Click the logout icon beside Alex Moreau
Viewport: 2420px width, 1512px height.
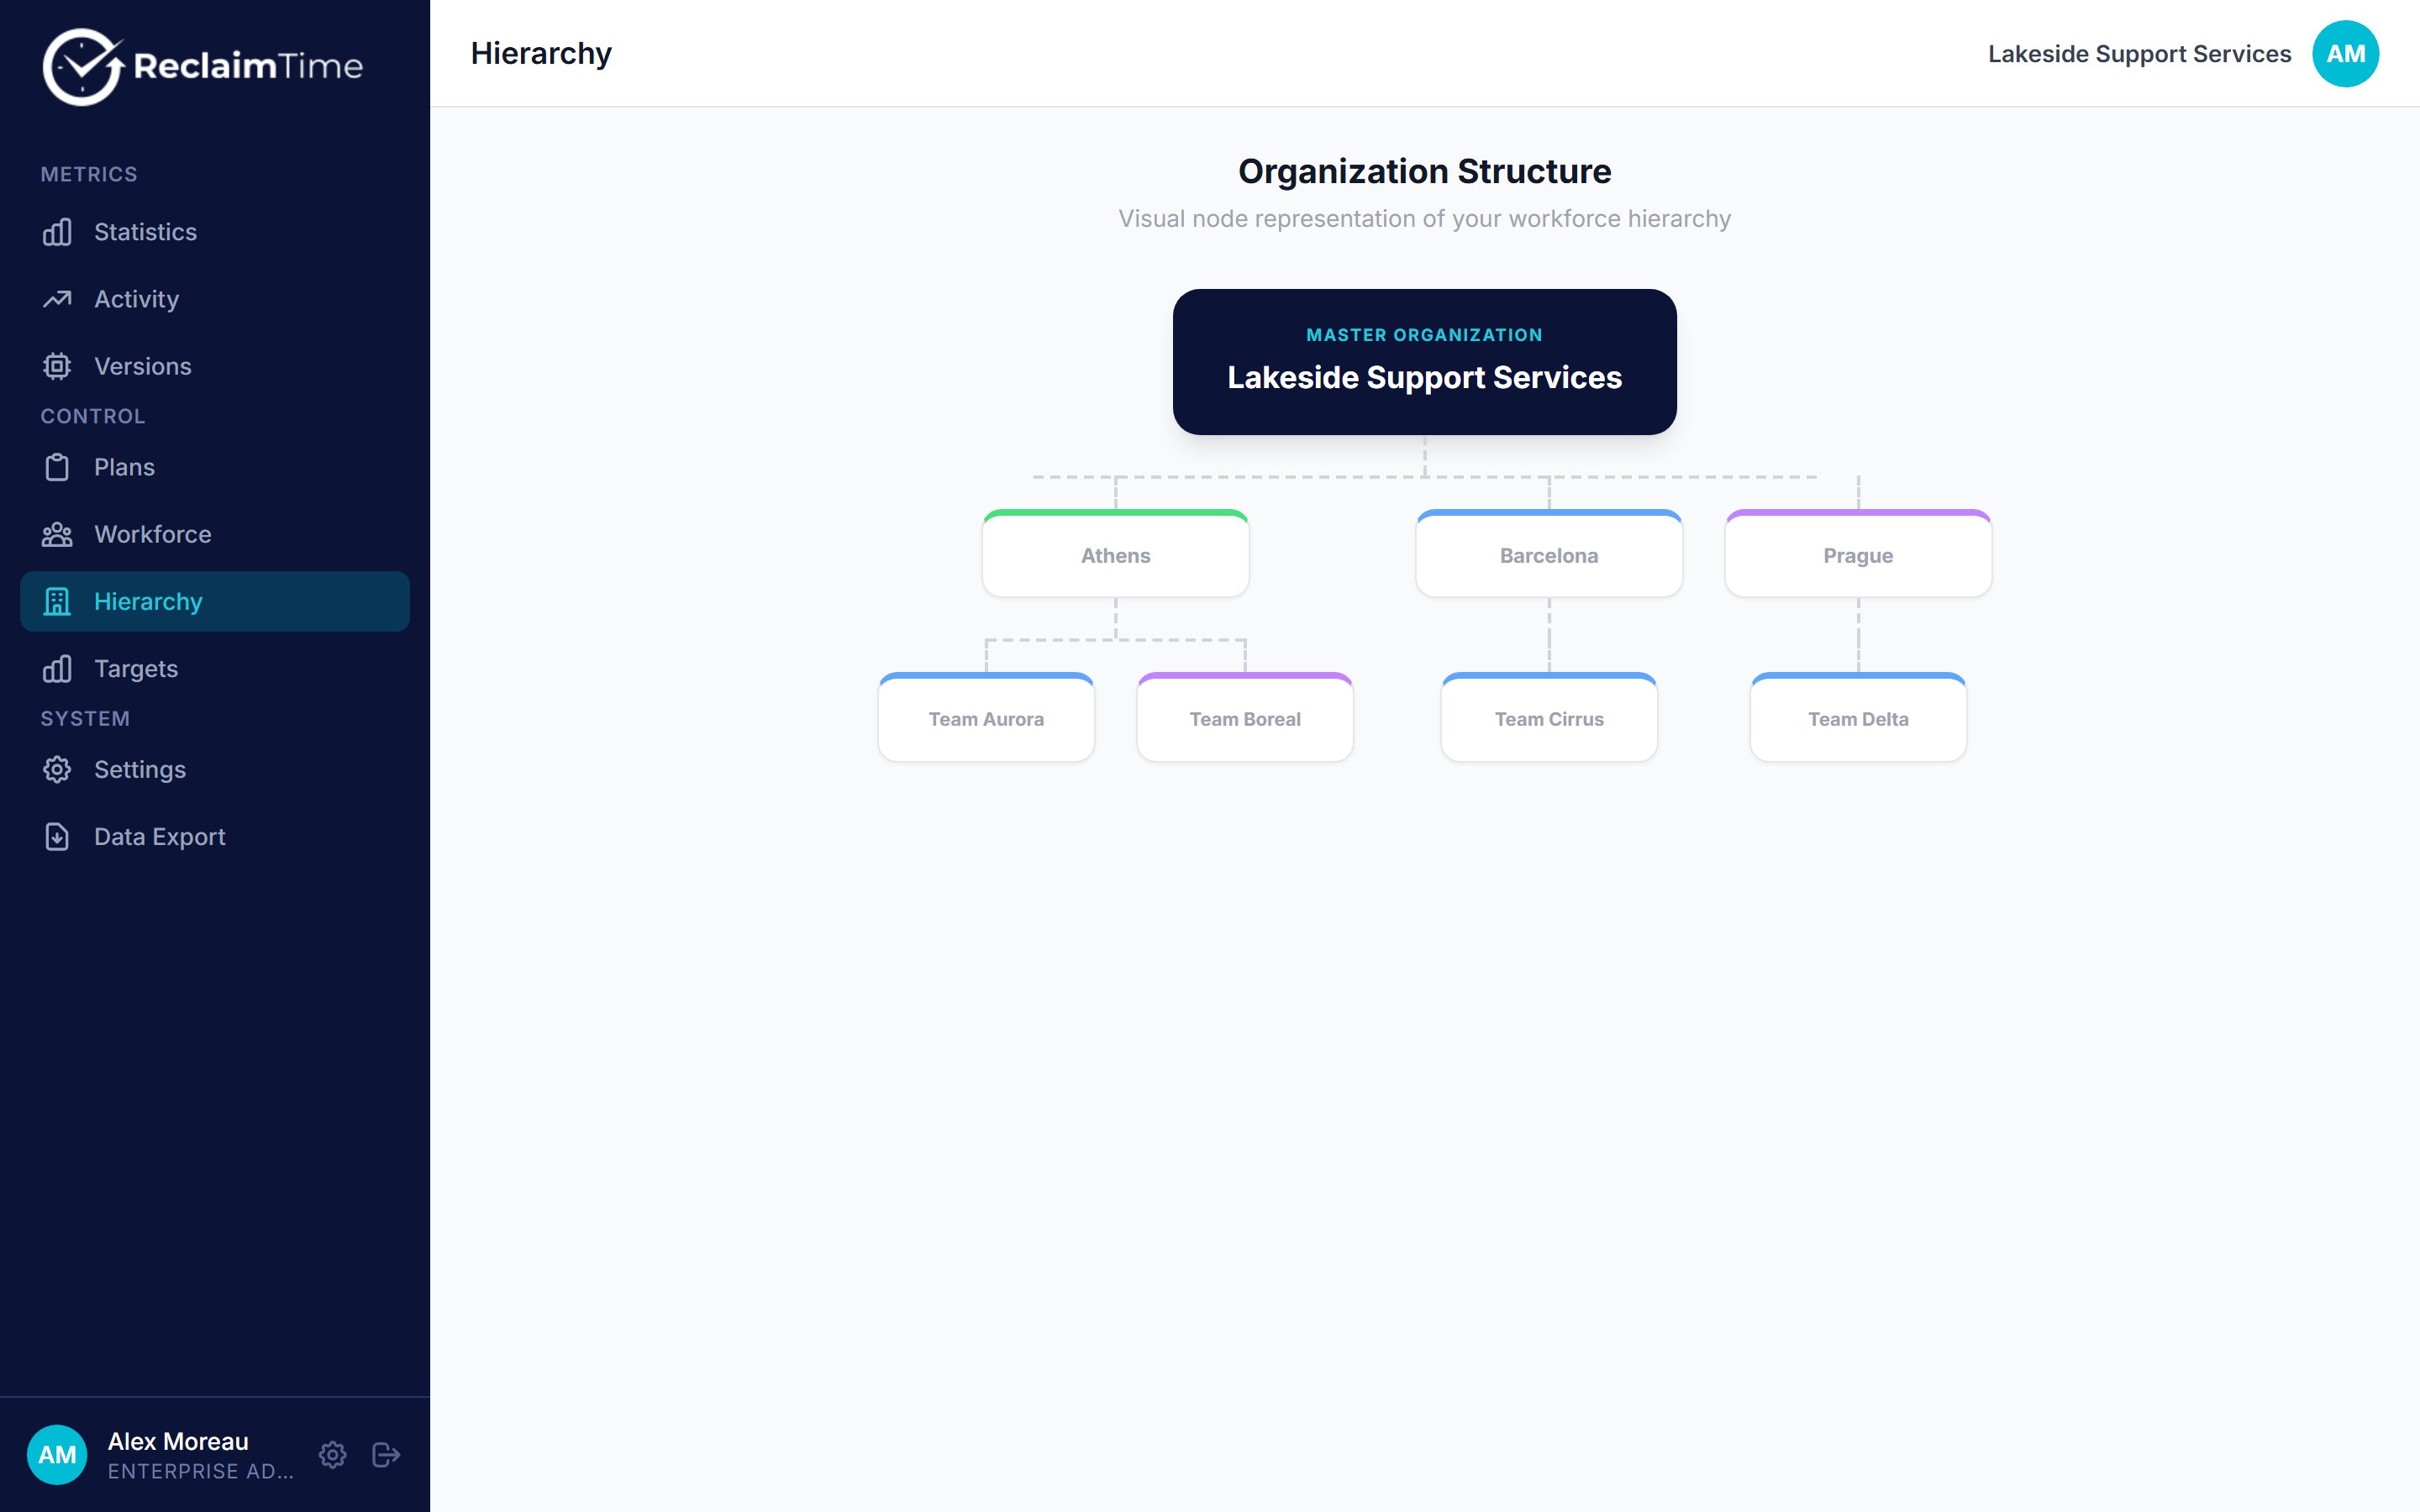(x=386, y=1454)
